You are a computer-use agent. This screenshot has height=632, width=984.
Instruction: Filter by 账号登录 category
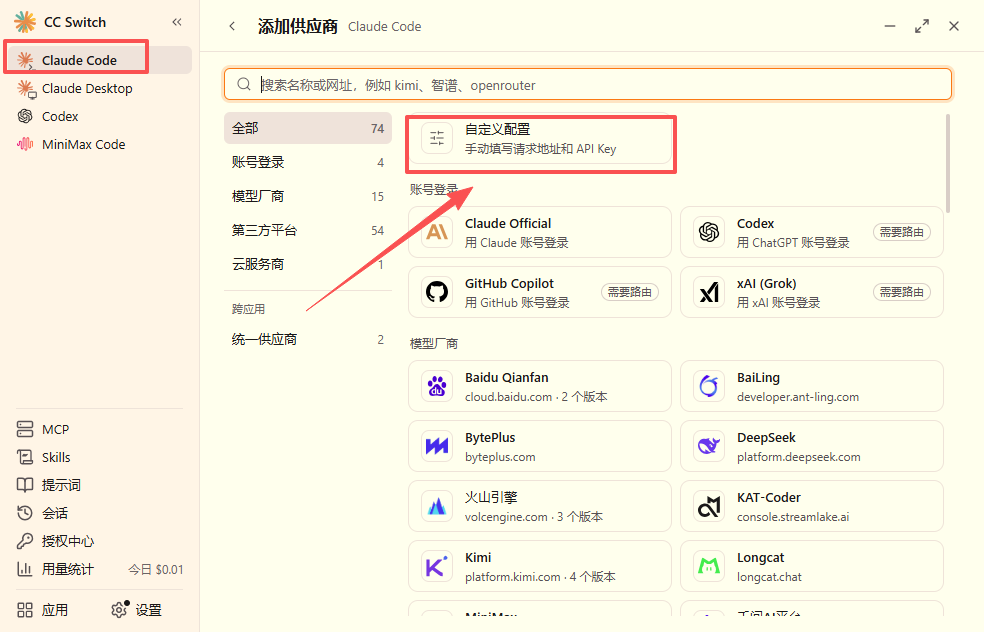point(308,163)
